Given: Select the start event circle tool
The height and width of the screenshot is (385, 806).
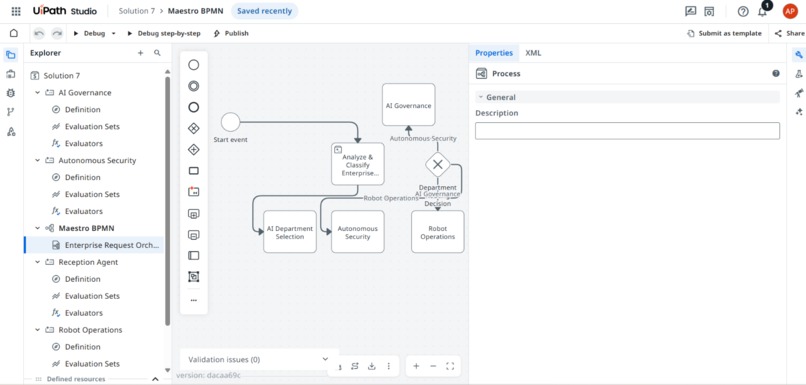Looking at the screenshot, I should 193,65.
